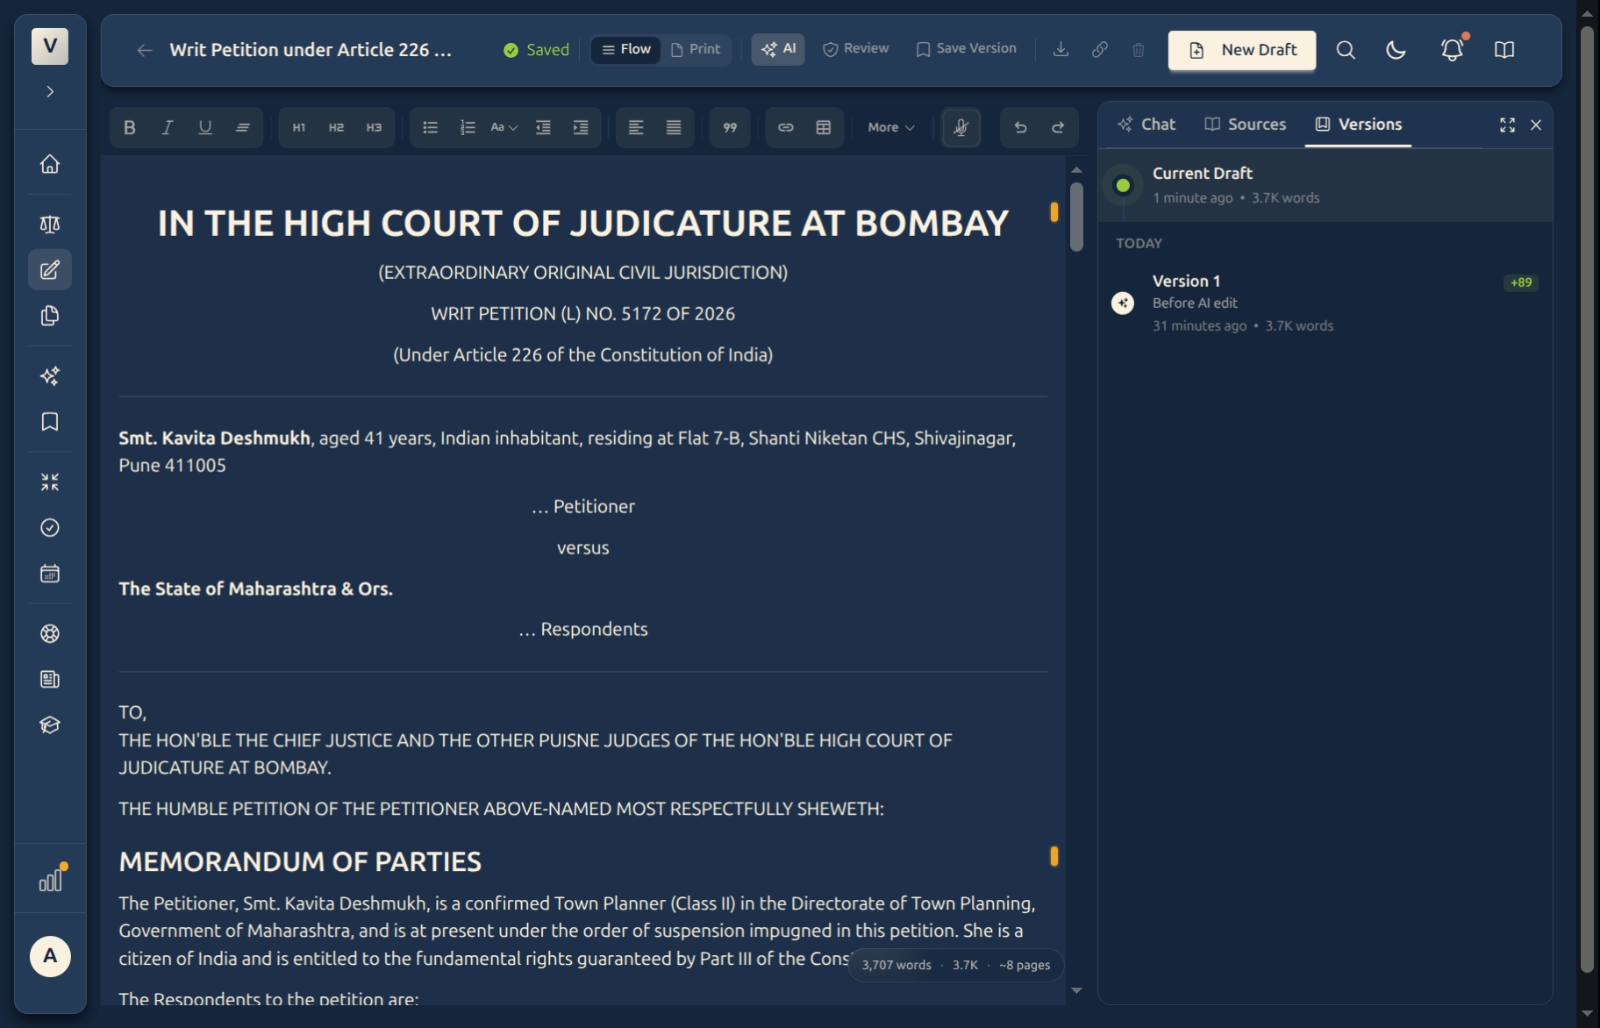Toggle the AI assistant button
Viewport: 1600px width, 1028px height.
click(x=778, y=49)
